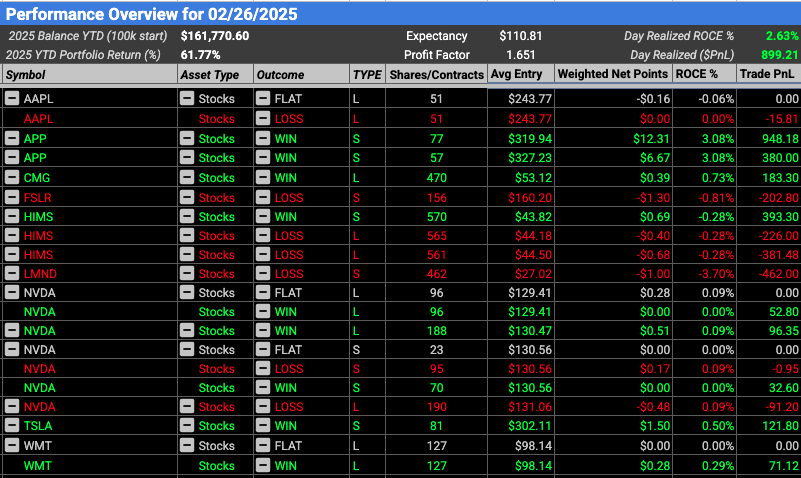Select the 61.77% portfolio return cell
This screenshot has height=478, width=801.
201,55
